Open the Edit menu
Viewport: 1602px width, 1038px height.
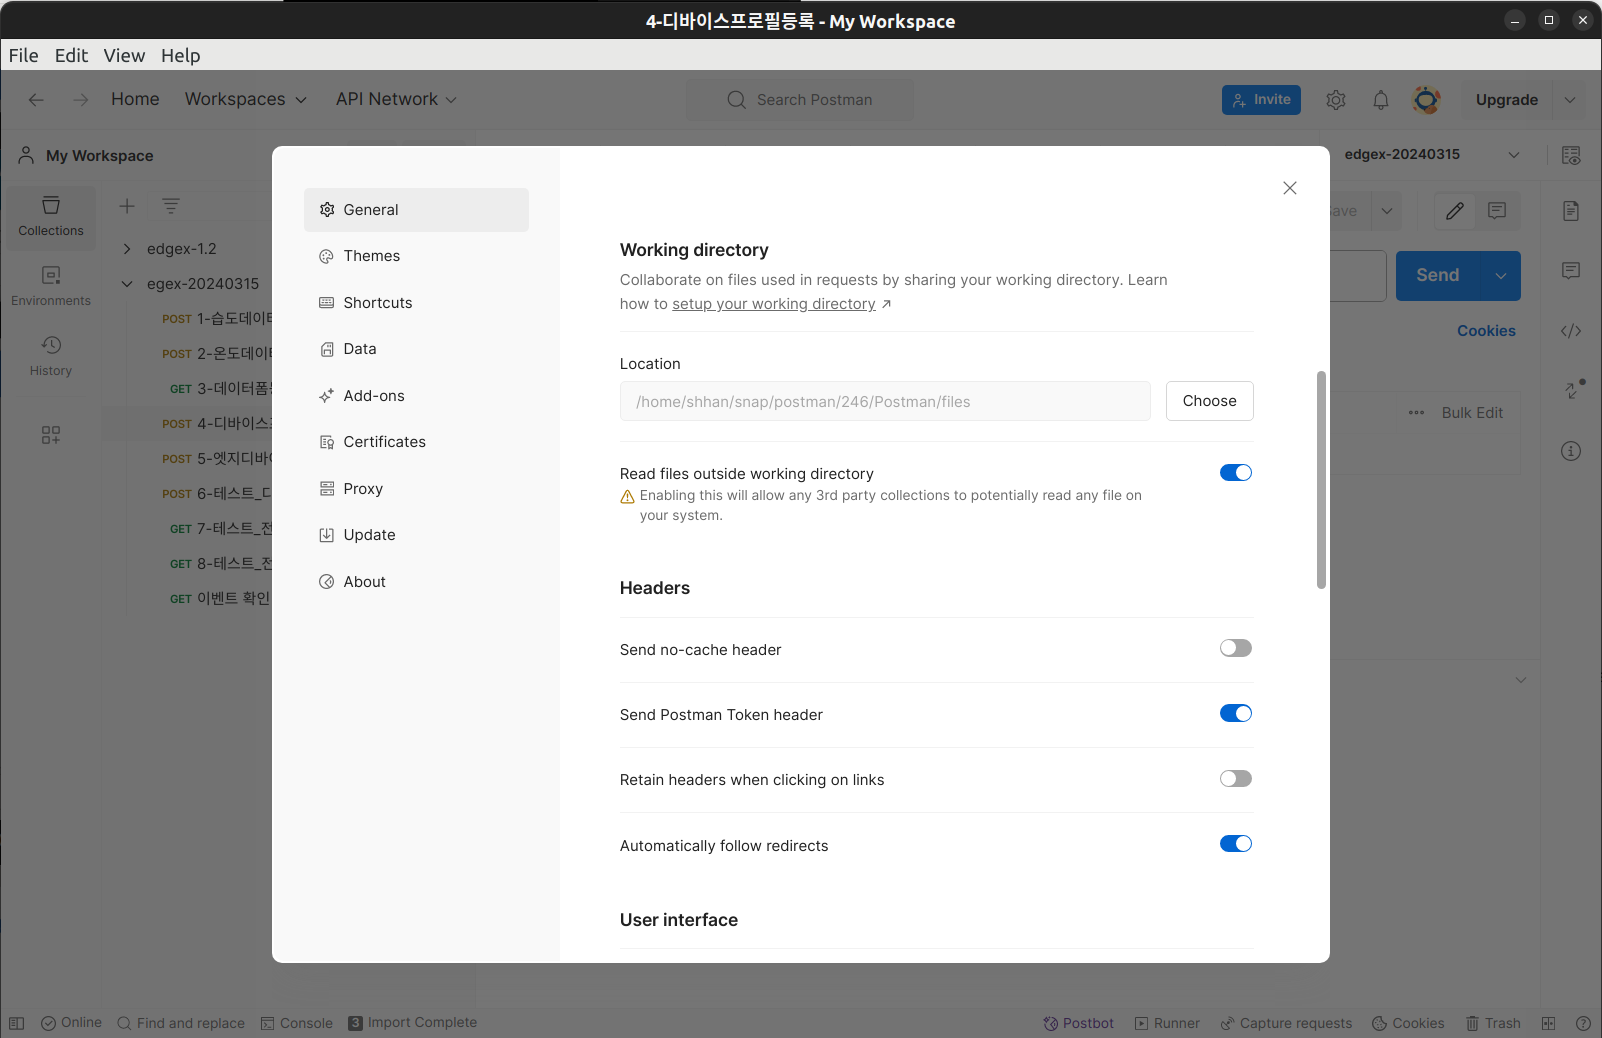coord(71,56)
